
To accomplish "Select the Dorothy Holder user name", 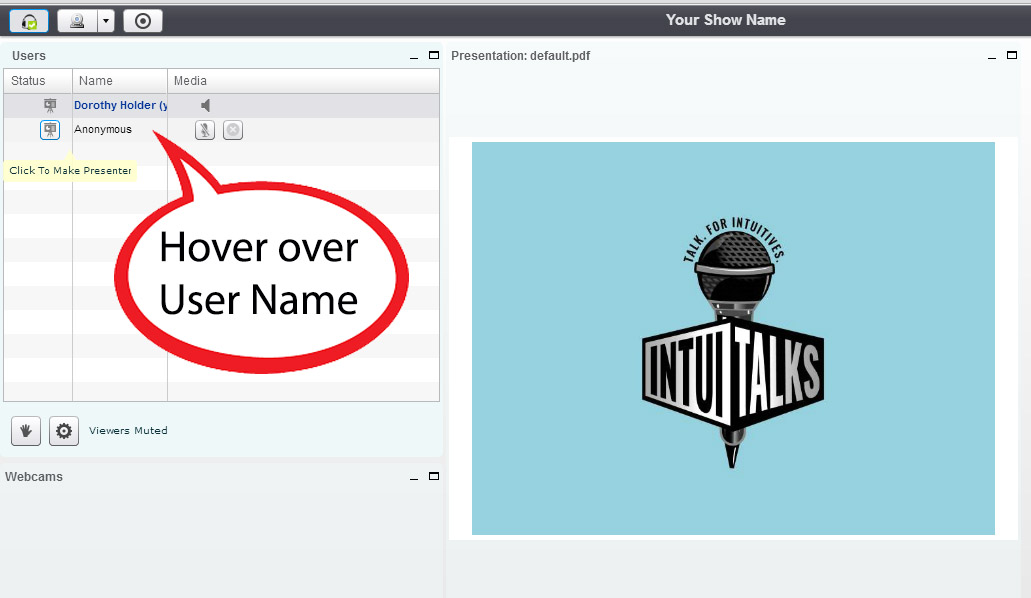I will tap(120, 105).
